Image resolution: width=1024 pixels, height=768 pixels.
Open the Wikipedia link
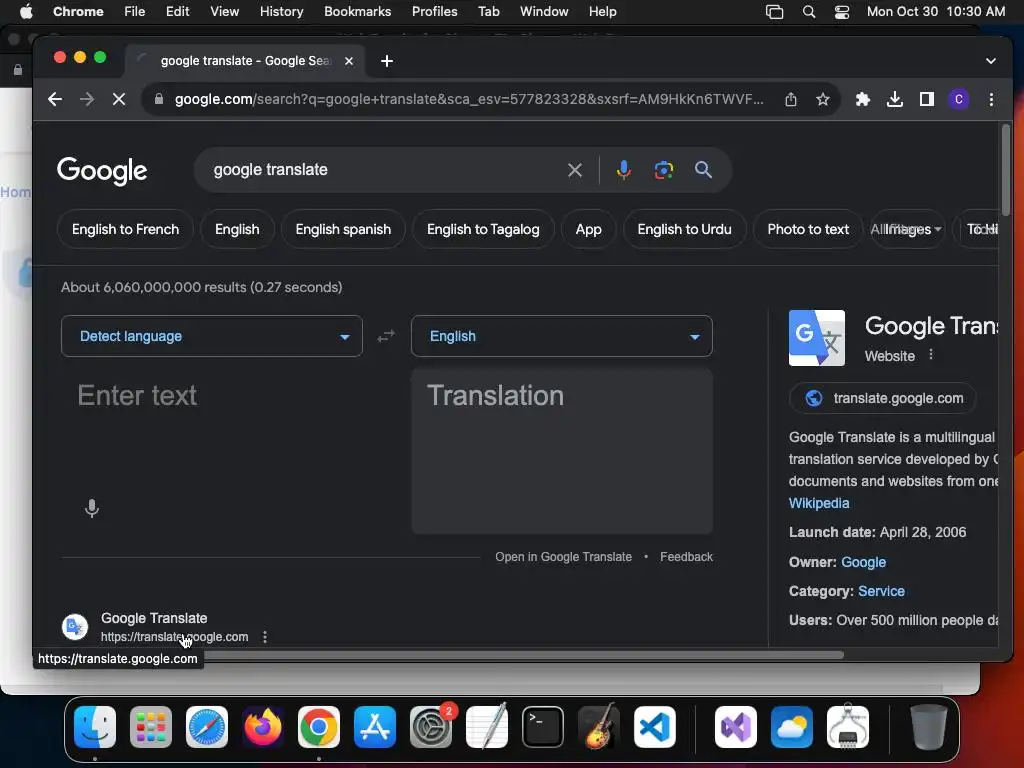coord(819,504)
